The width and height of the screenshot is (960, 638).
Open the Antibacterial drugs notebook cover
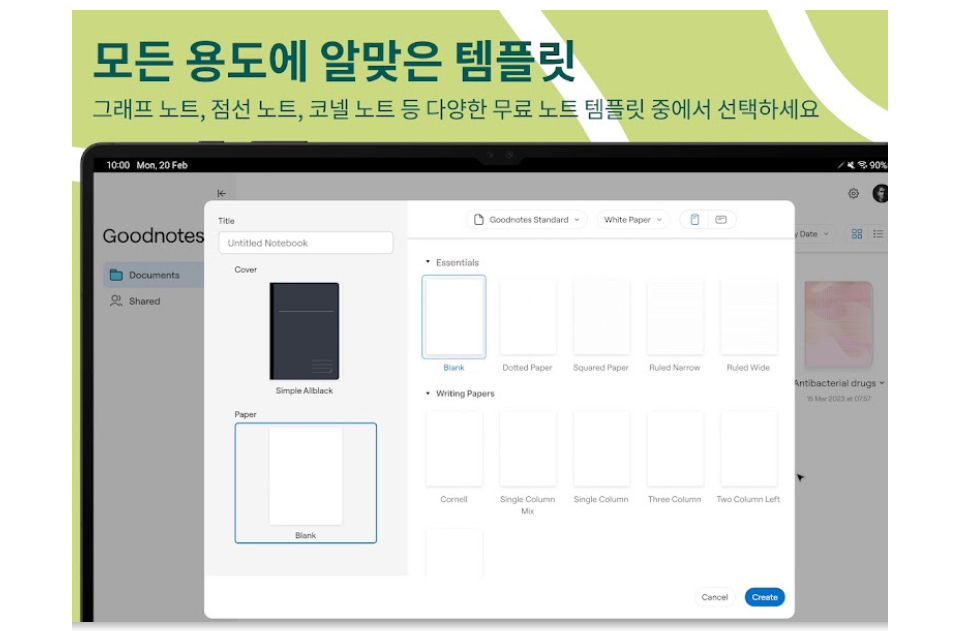click(x=838, y=325)
